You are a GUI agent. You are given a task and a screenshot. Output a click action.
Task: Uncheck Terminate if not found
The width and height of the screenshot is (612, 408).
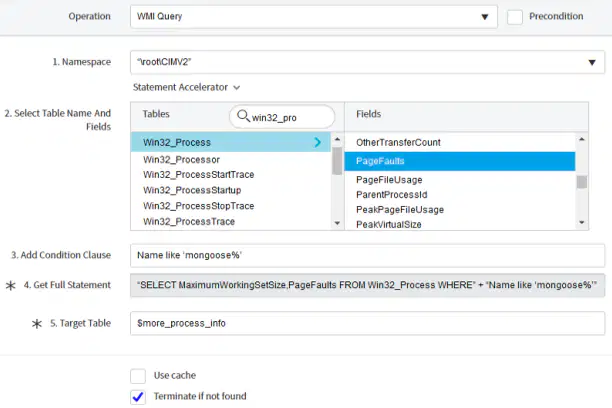[138, 397]
